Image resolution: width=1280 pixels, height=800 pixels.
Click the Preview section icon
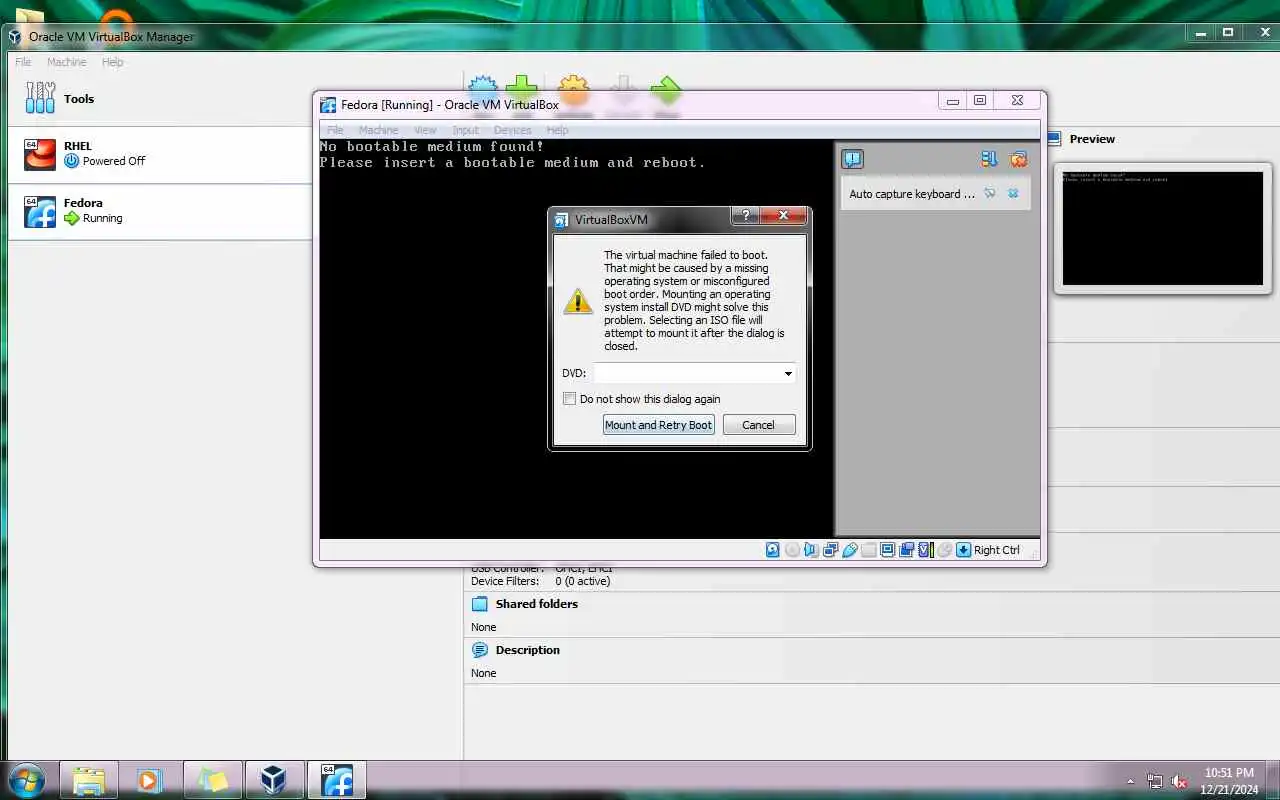(x=1054, y=139)
